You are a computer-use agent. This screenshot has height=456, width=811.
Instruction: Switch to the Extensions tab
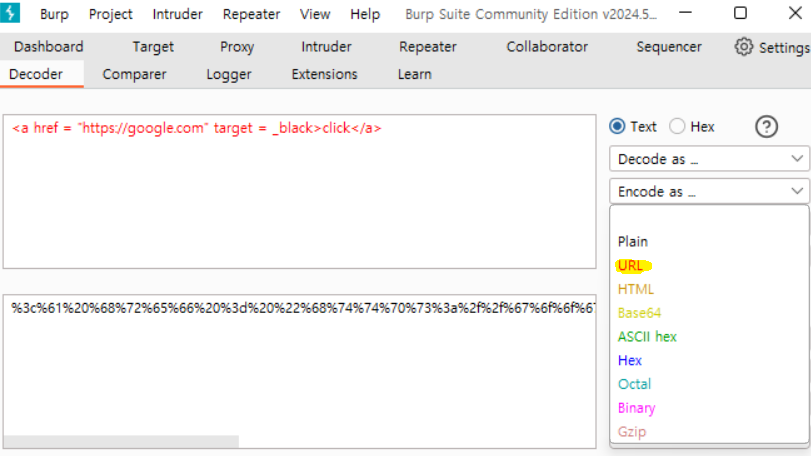coord(324,74)
